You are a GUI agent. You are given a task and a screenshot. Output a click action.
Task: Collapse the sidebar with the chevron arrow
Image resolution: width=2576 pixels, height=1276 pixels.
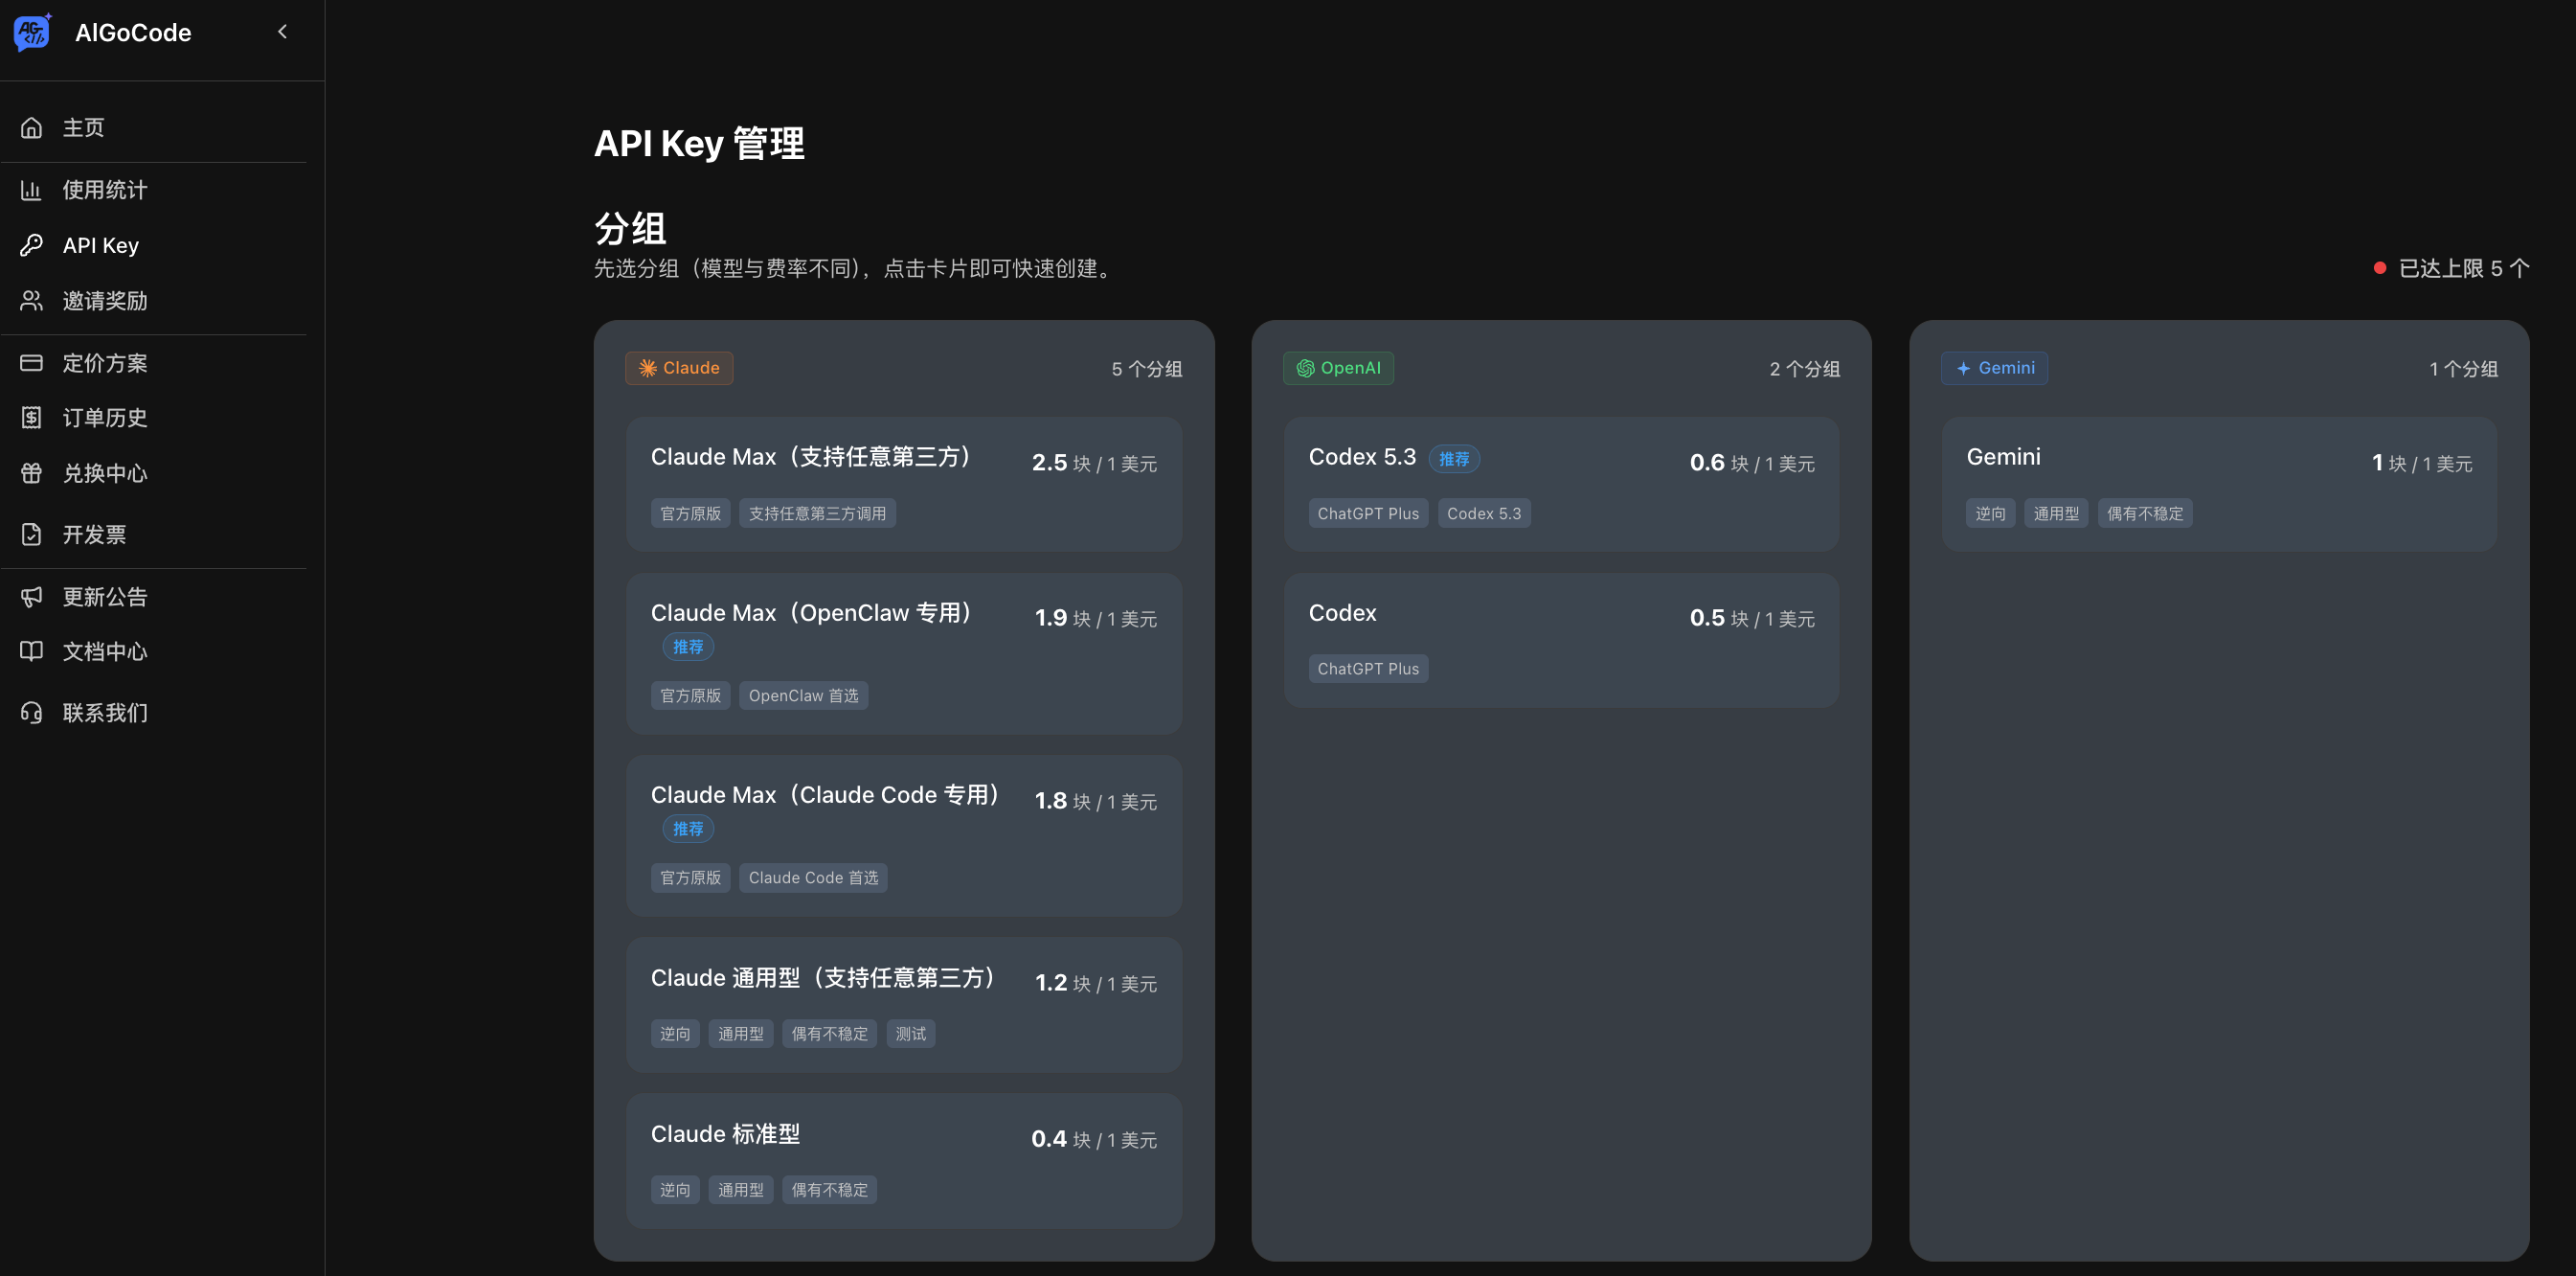coord(283,32)
